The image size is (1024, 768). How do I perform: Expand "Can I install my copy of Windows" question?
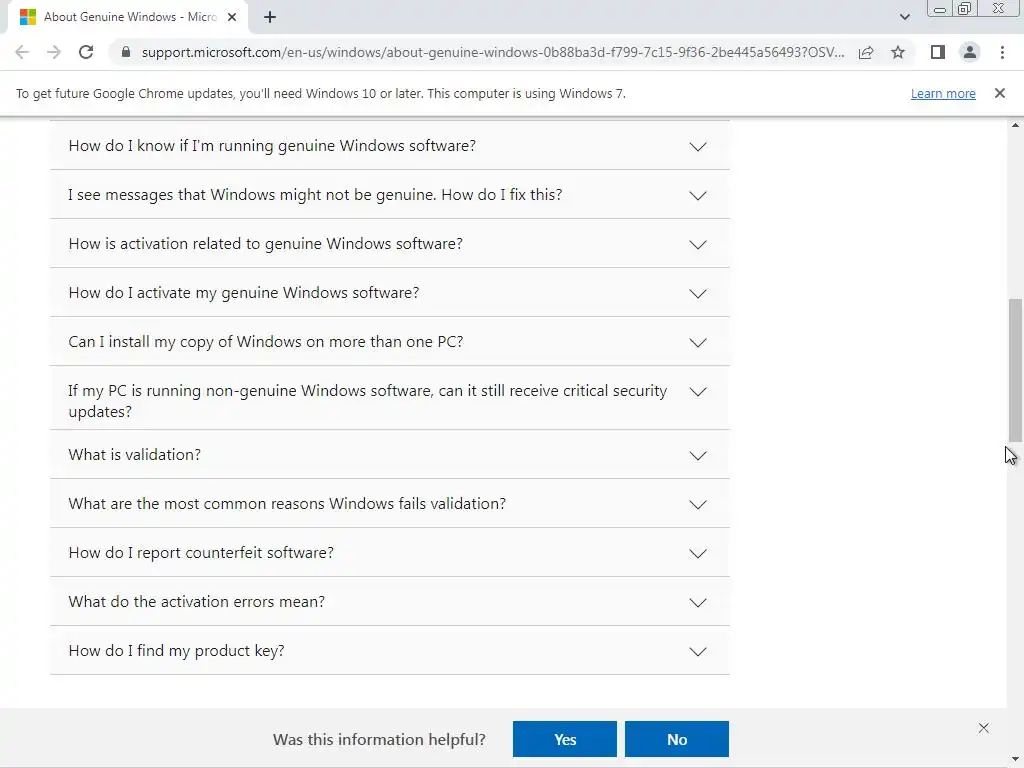[389, 342]
